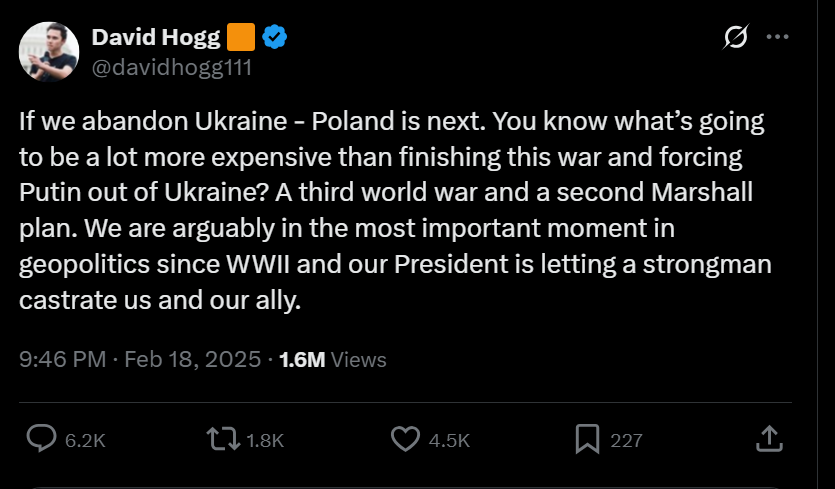The width and height of the screenshot is (835, 489).
Task: Click the 1.8K reposts count
Action: [265, 441]
